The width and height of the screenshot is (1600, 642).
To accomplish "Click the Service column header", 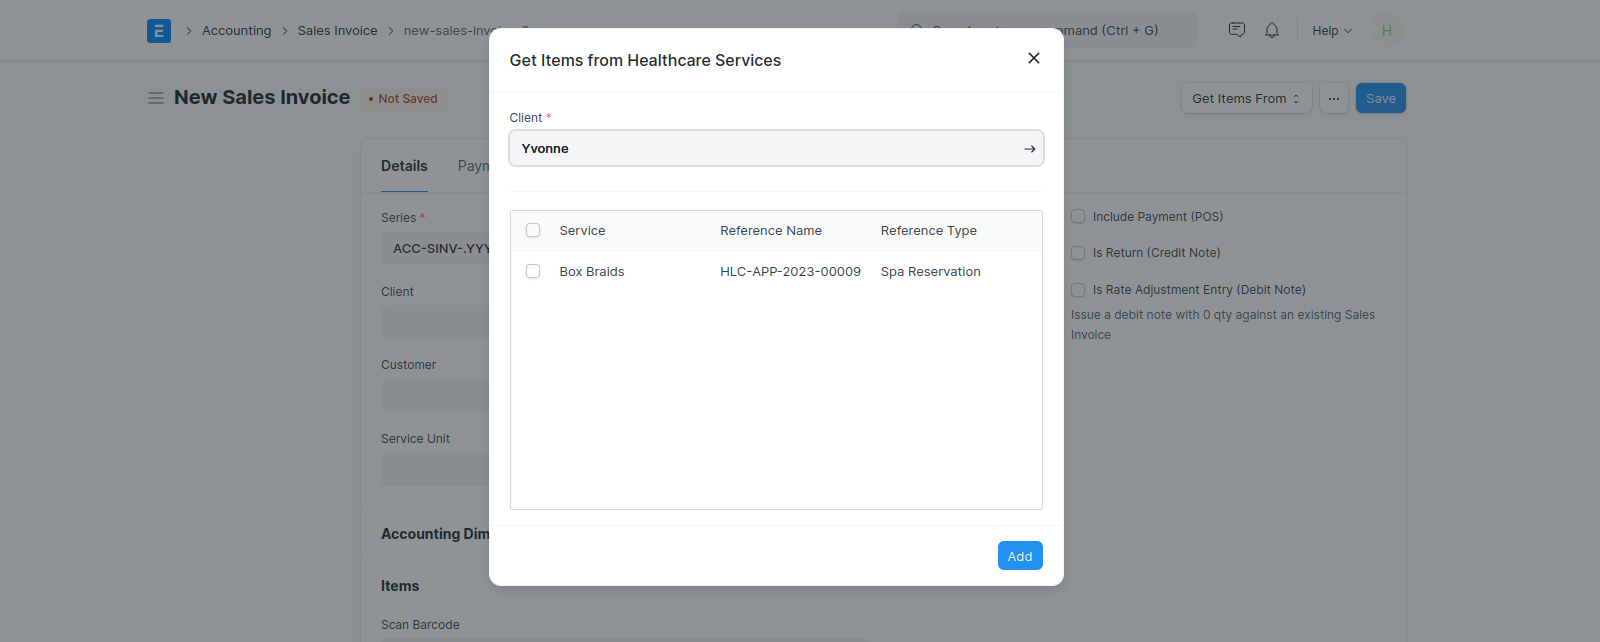I will point(583,231).
